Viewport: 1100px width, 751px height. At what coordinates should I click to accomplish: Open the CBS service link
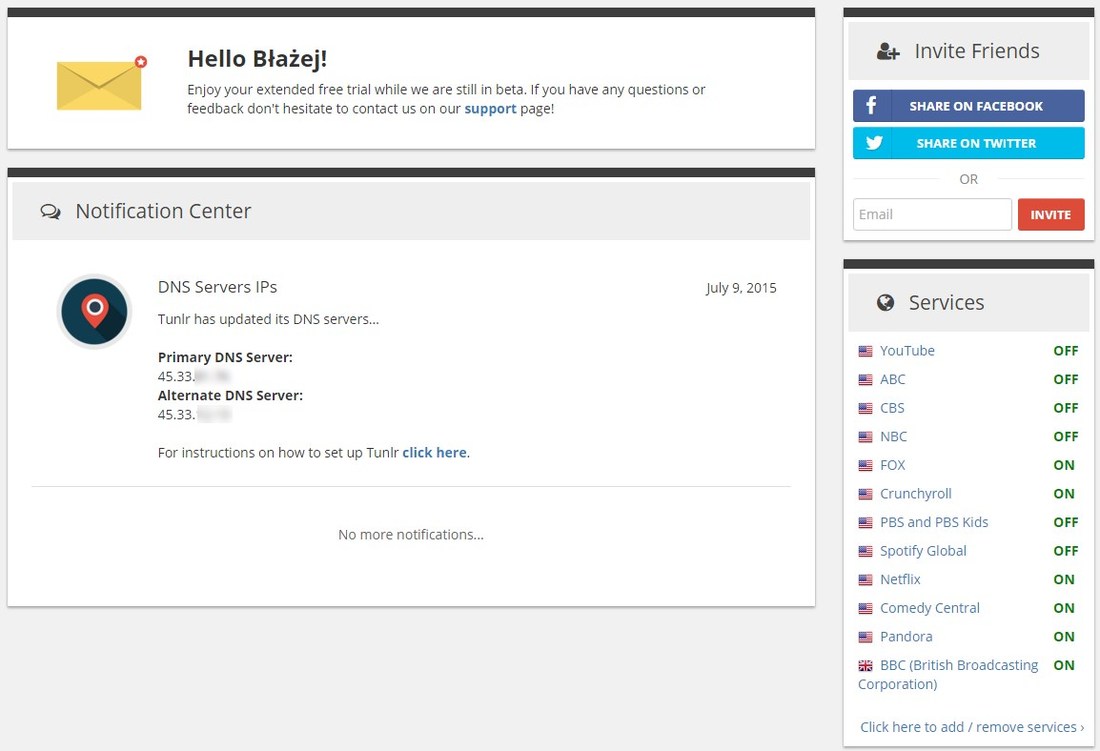(892, 408)
